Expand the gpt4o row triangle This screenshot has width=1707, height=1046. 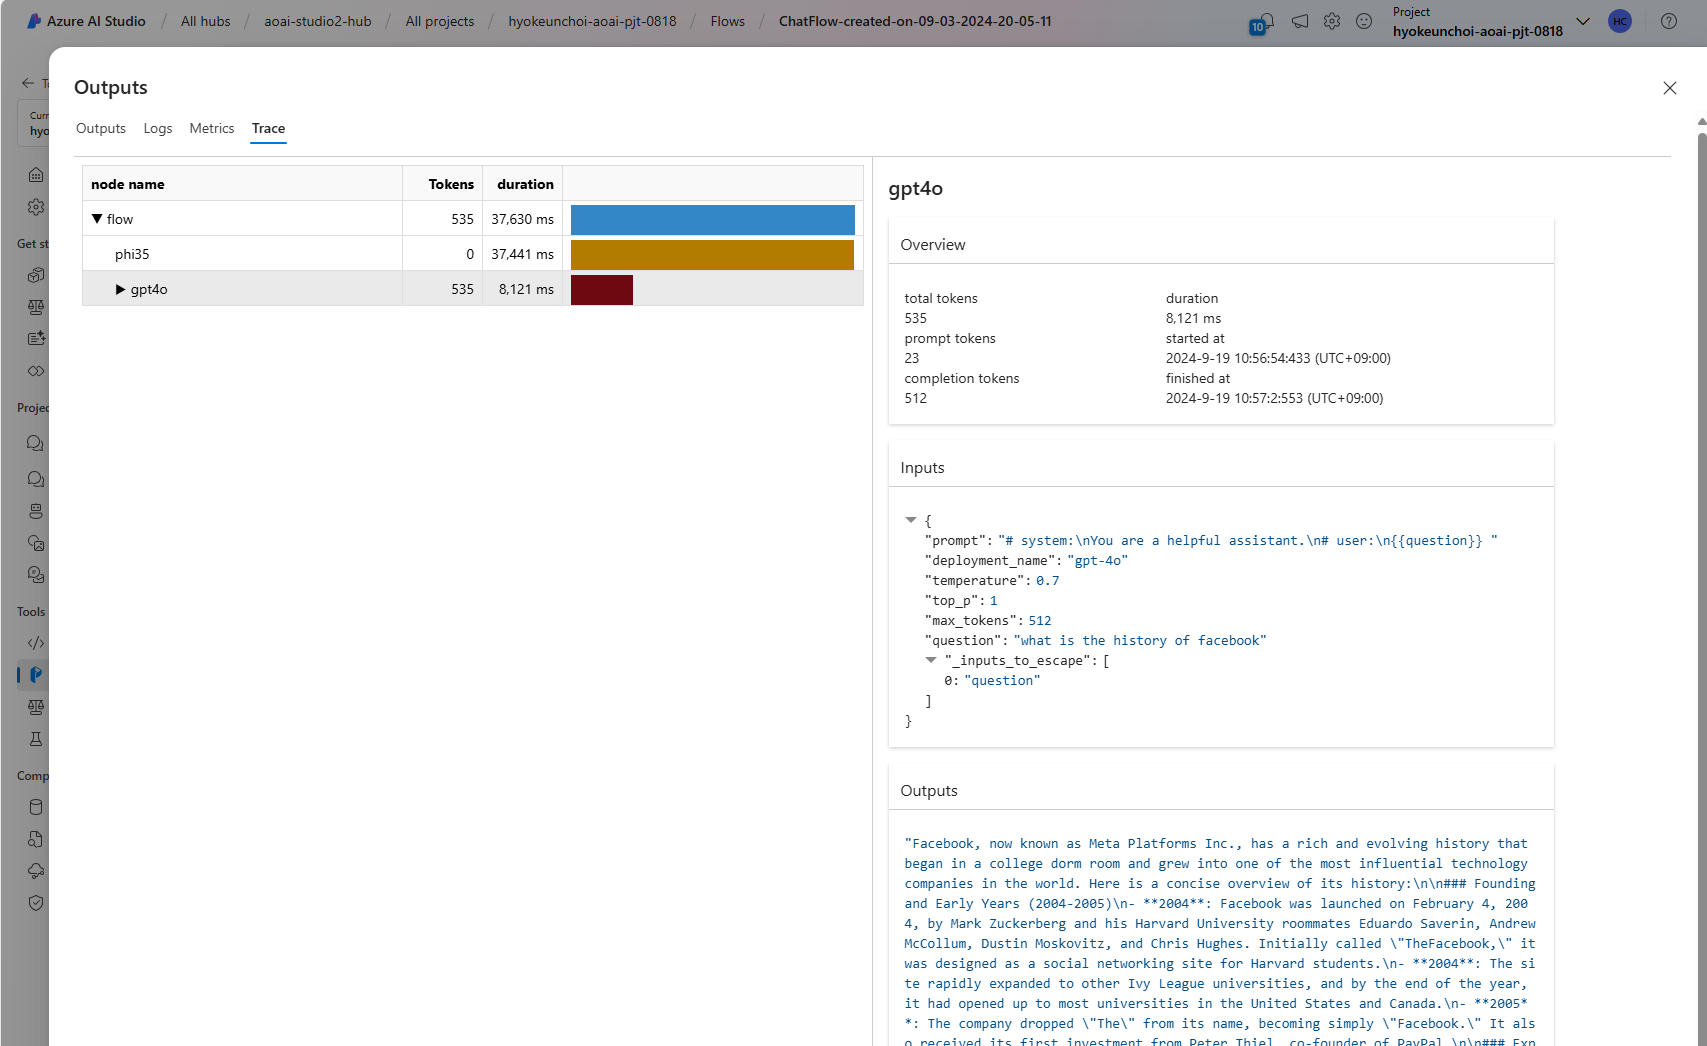click(120, 289)
